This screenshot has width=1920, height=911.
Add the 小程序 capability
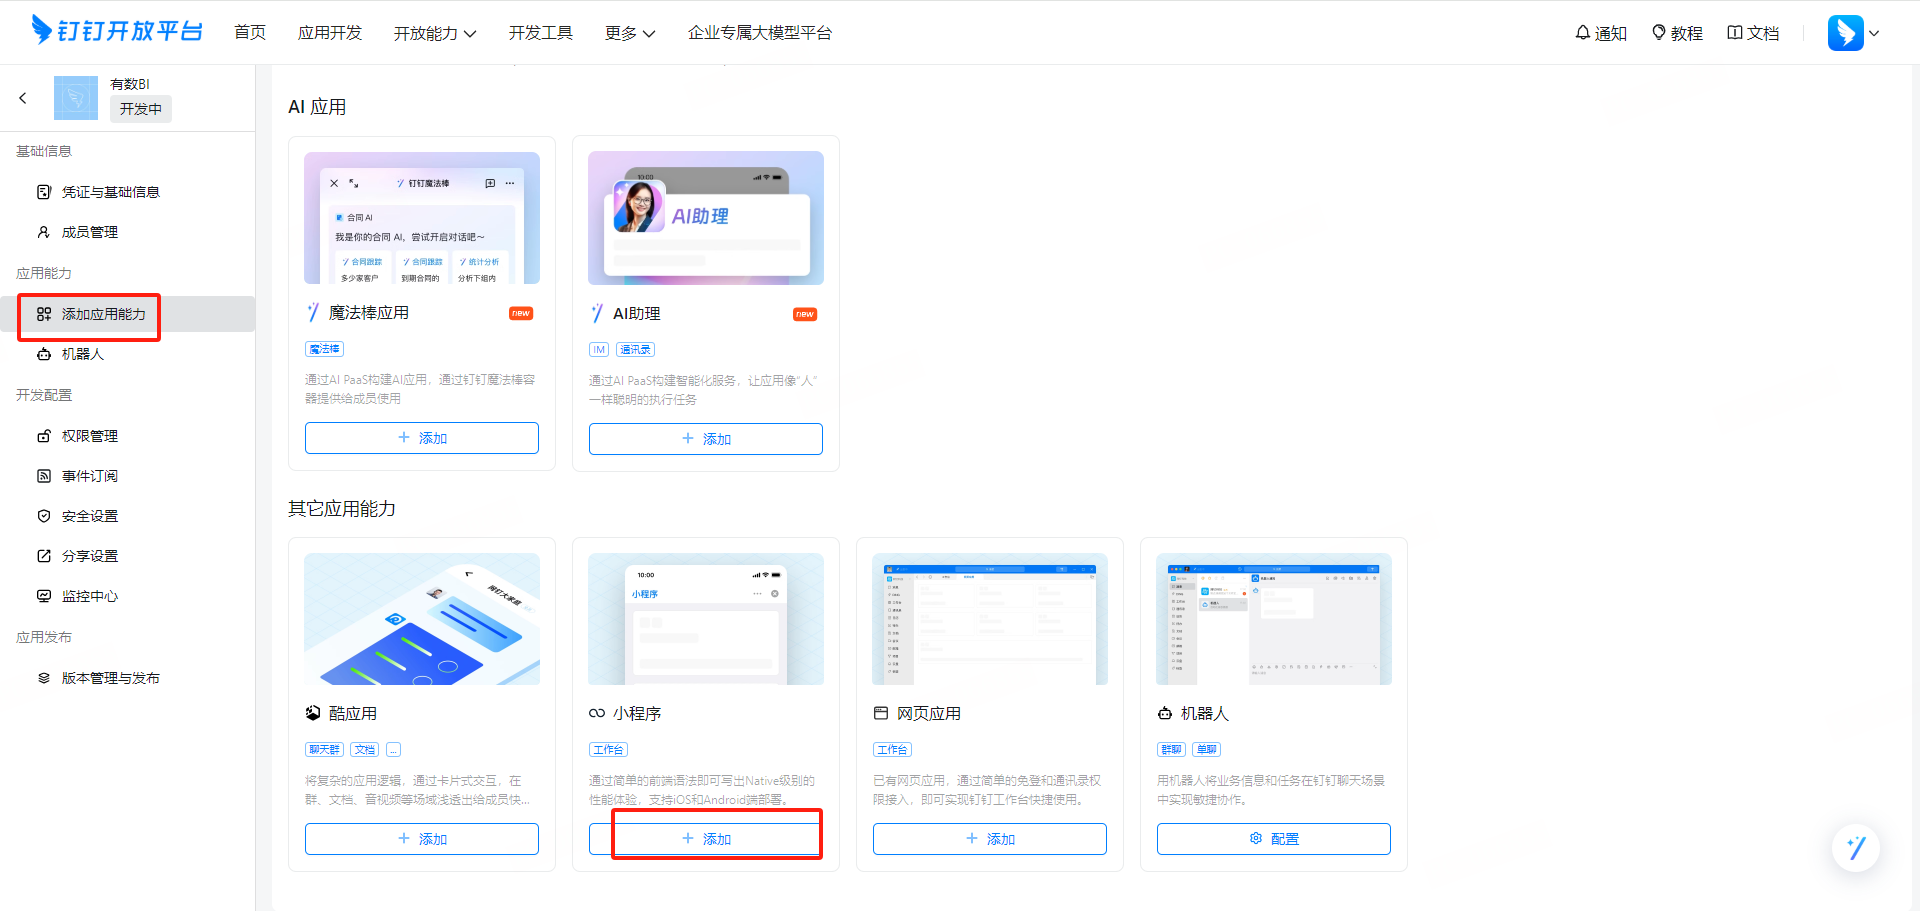coord(706,839)
